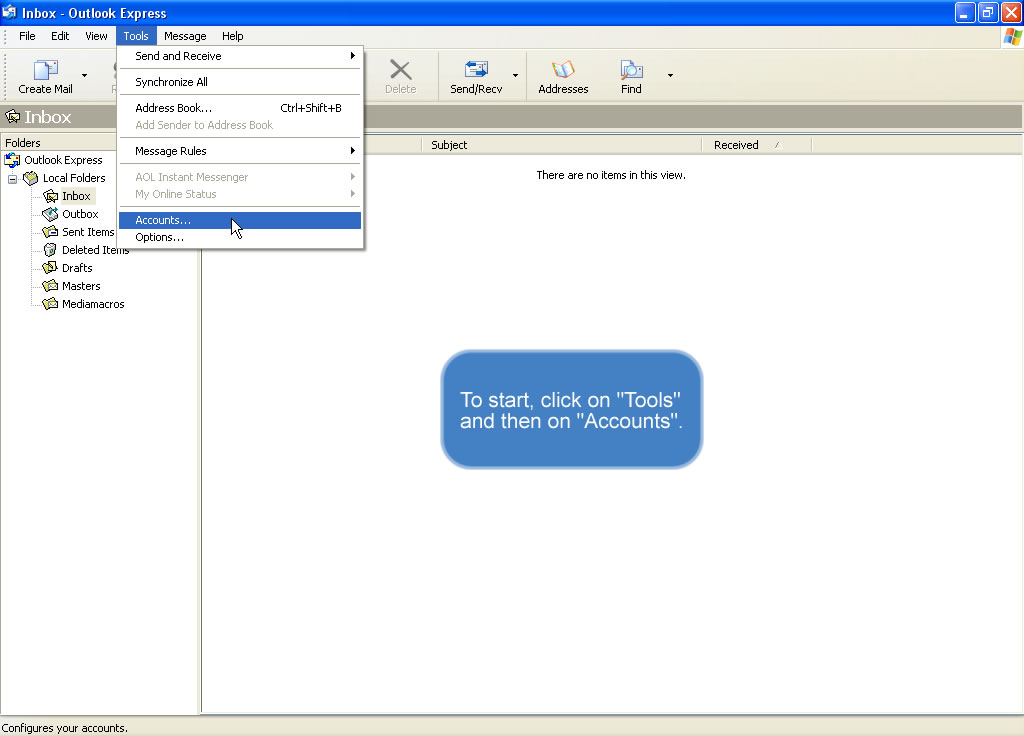Sort by the Received column header
The image size is (1024, 736).
[736, 145]
